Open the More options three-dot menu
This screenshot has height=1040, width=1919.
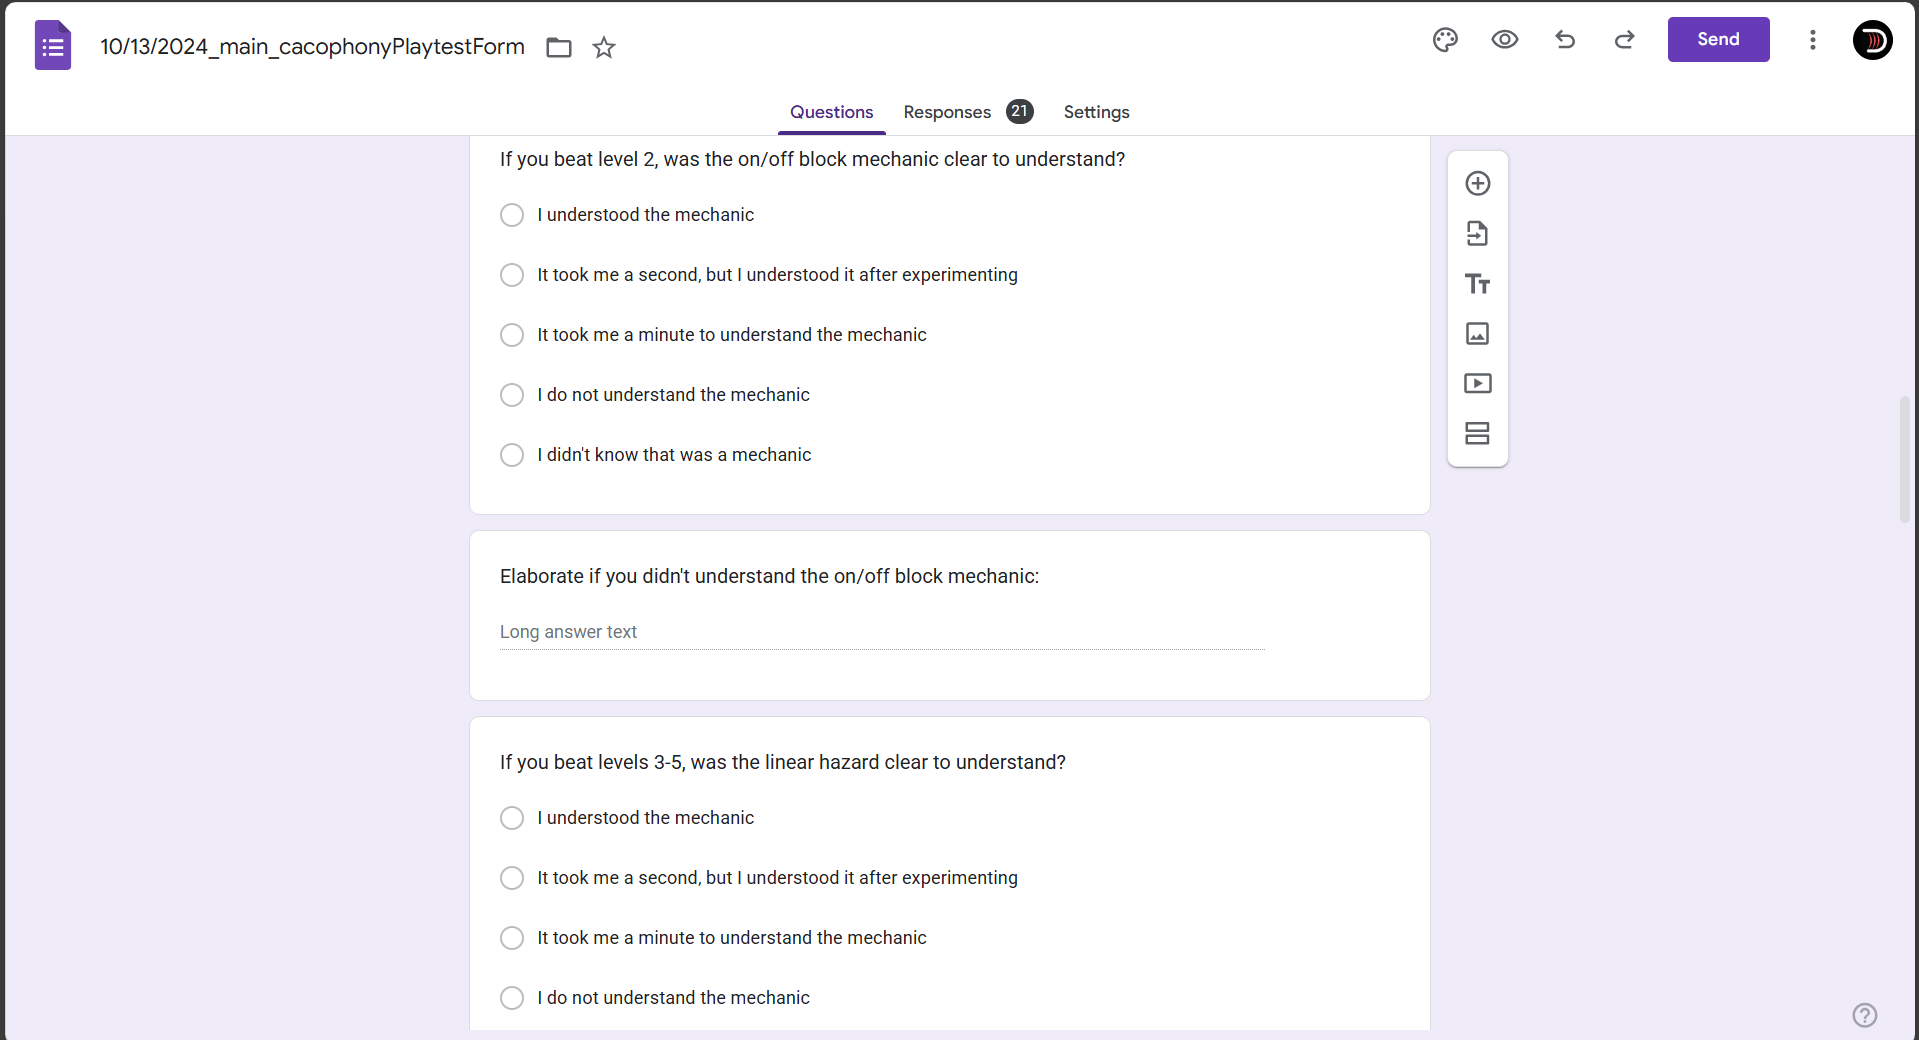1812,40
